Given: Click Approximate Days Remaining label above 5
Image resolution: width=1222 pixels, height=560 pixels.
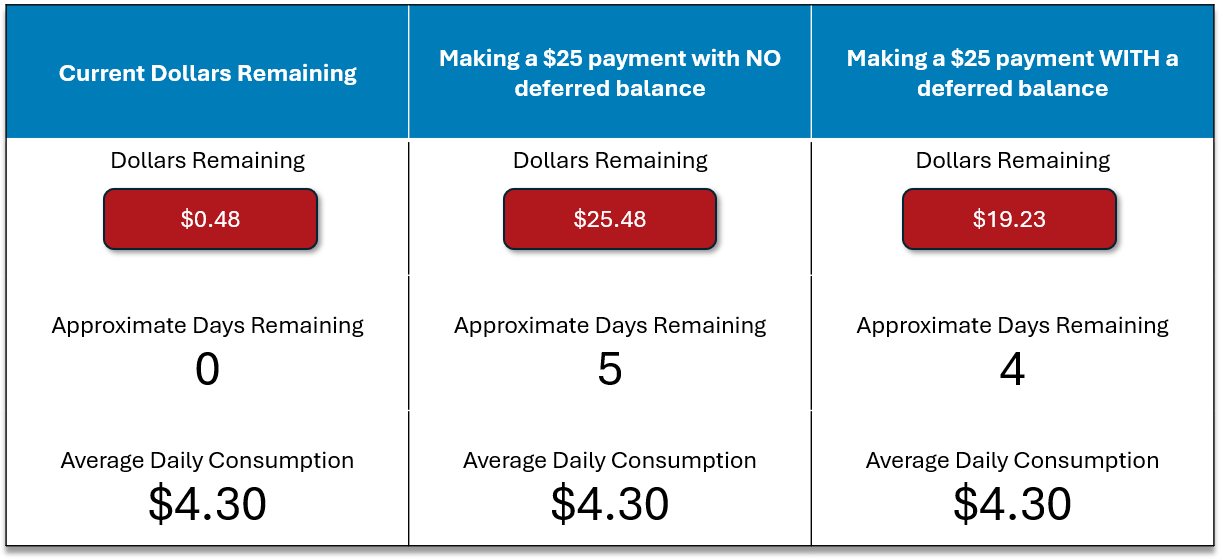Looking at the screenshot, I should [x=610, y=326].
